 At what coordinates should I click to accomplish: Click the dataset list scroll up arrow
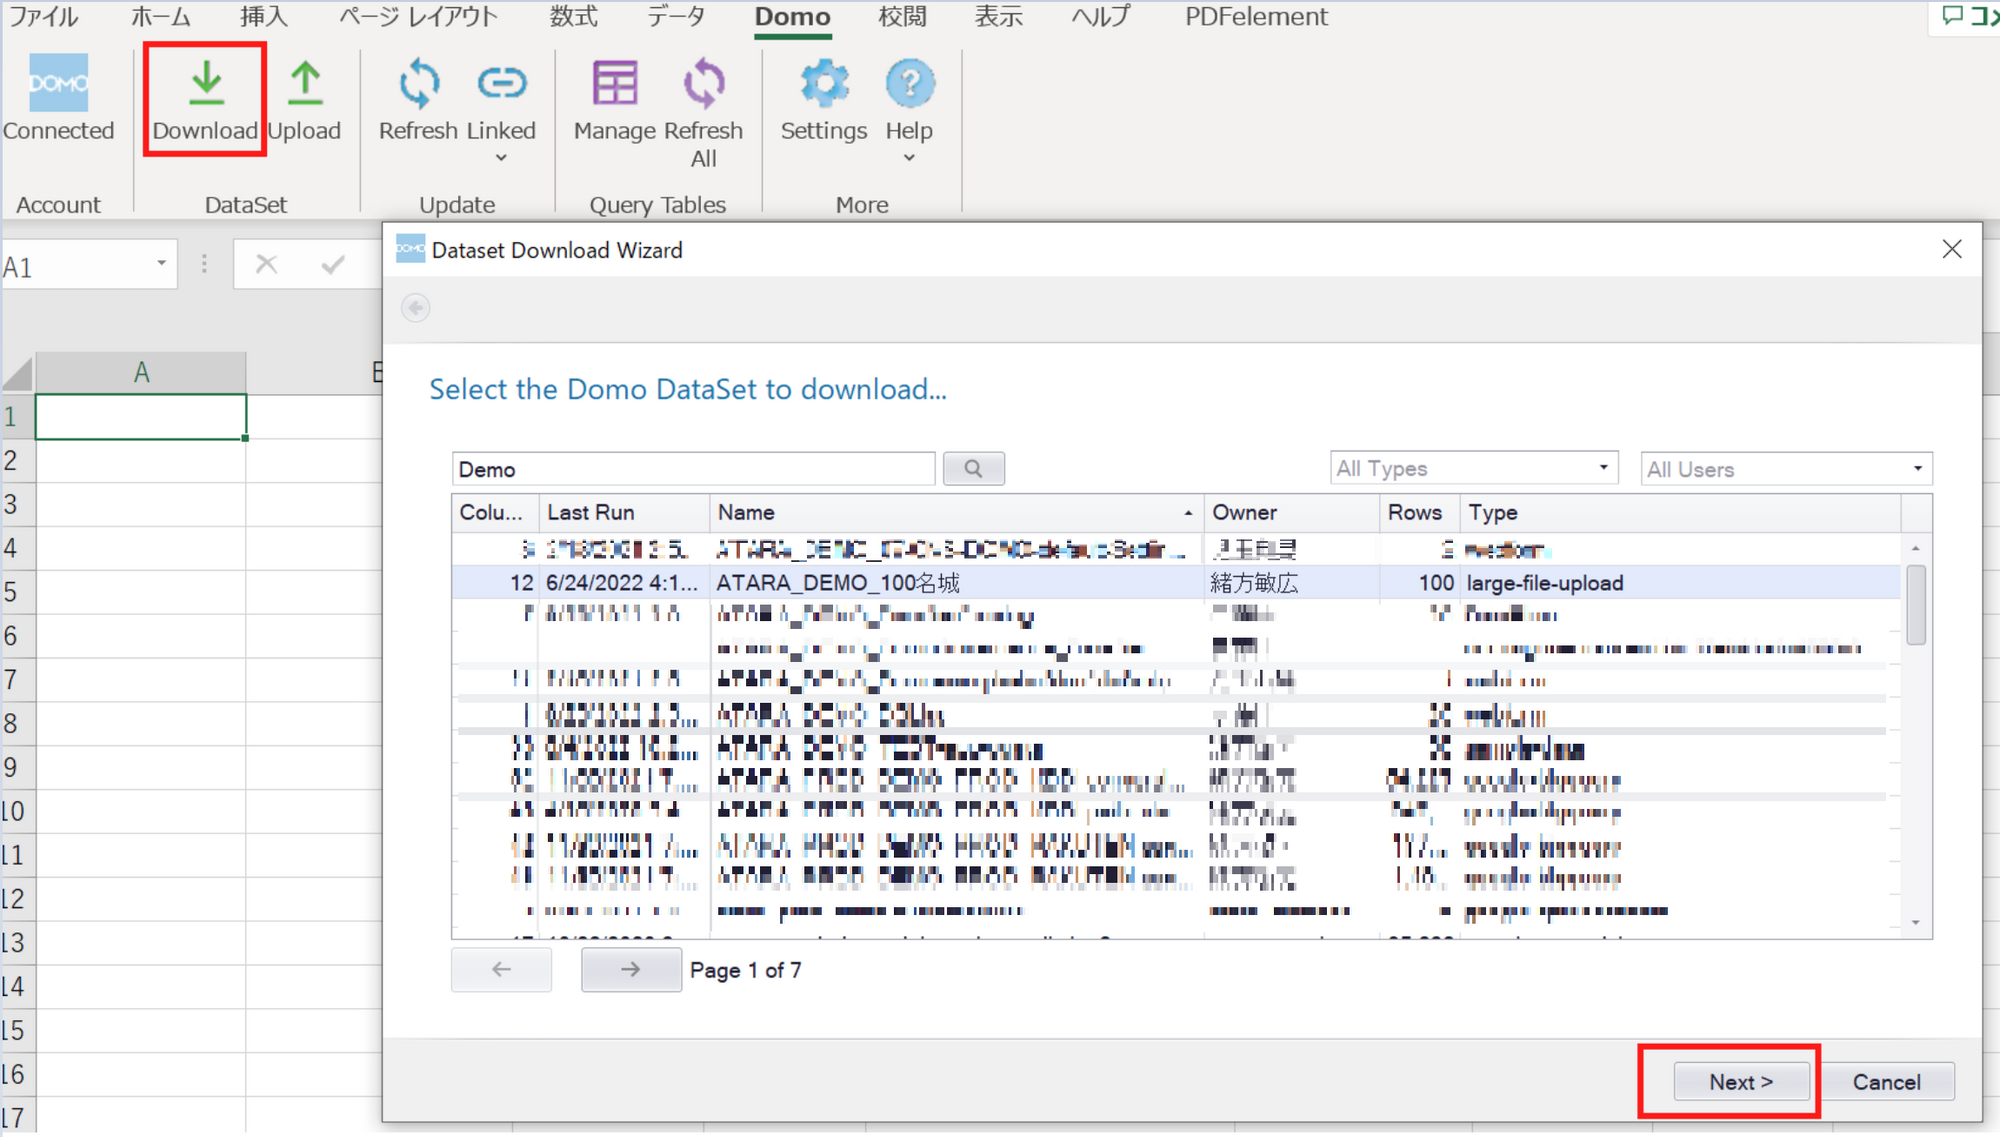pos(1915,548)
